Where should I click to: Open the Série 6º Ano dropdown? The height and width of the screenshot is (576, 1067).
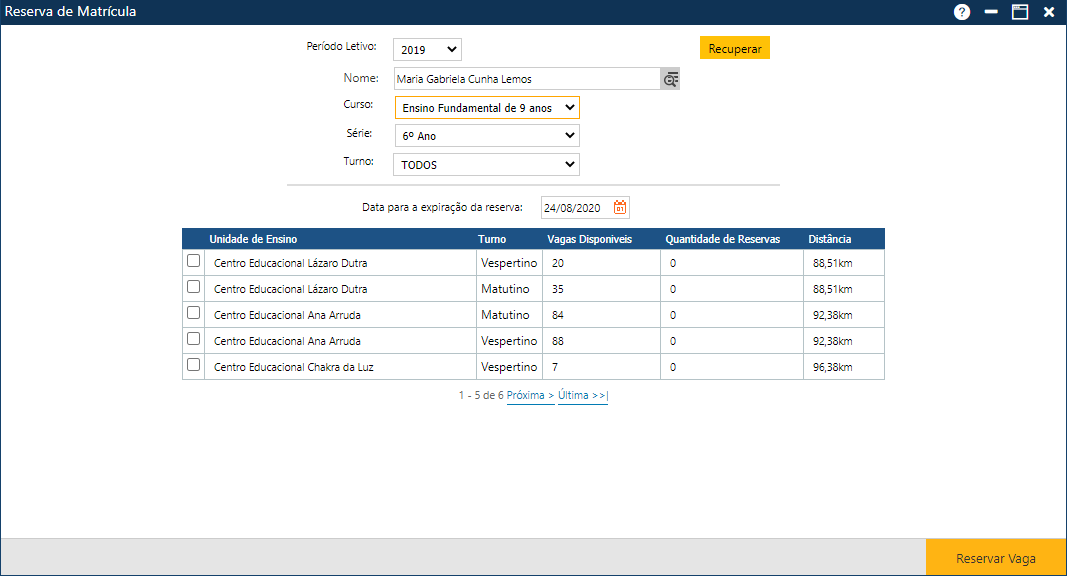(x=486, y=136)
